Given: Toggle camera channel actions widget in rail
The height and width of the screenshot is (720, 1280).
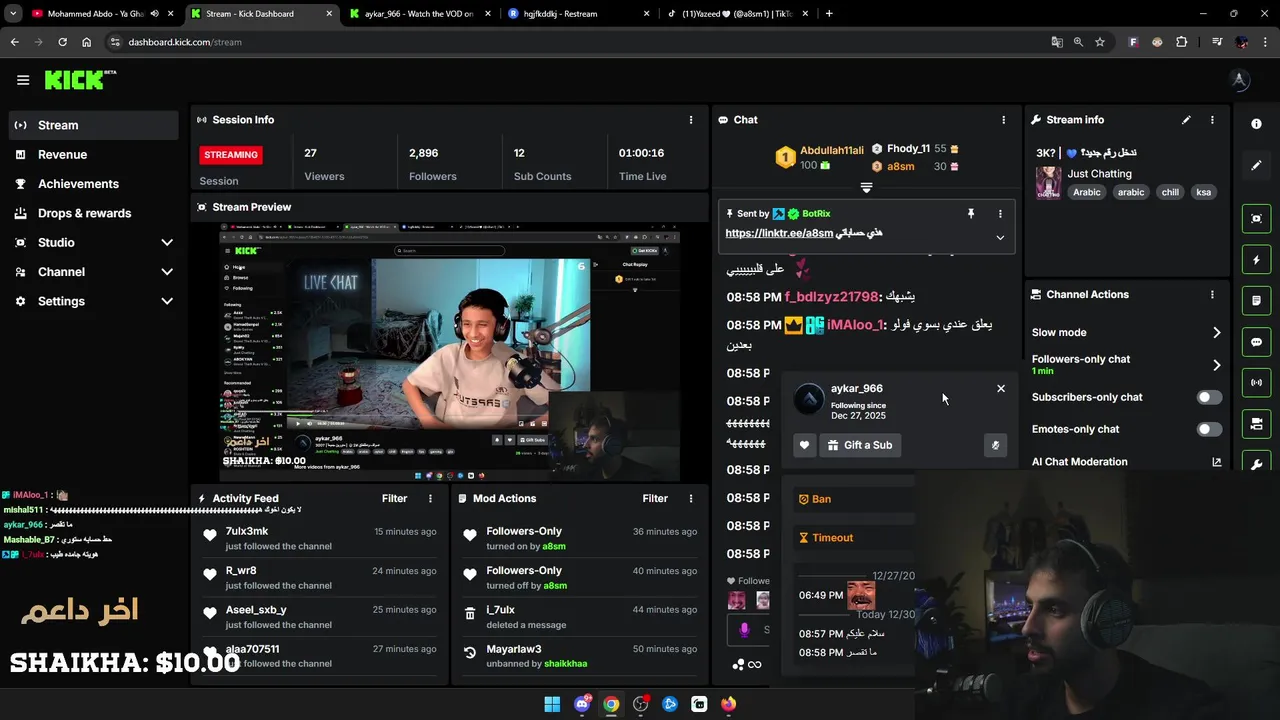Looking at the screenshot, I should tap(1256, 424).
